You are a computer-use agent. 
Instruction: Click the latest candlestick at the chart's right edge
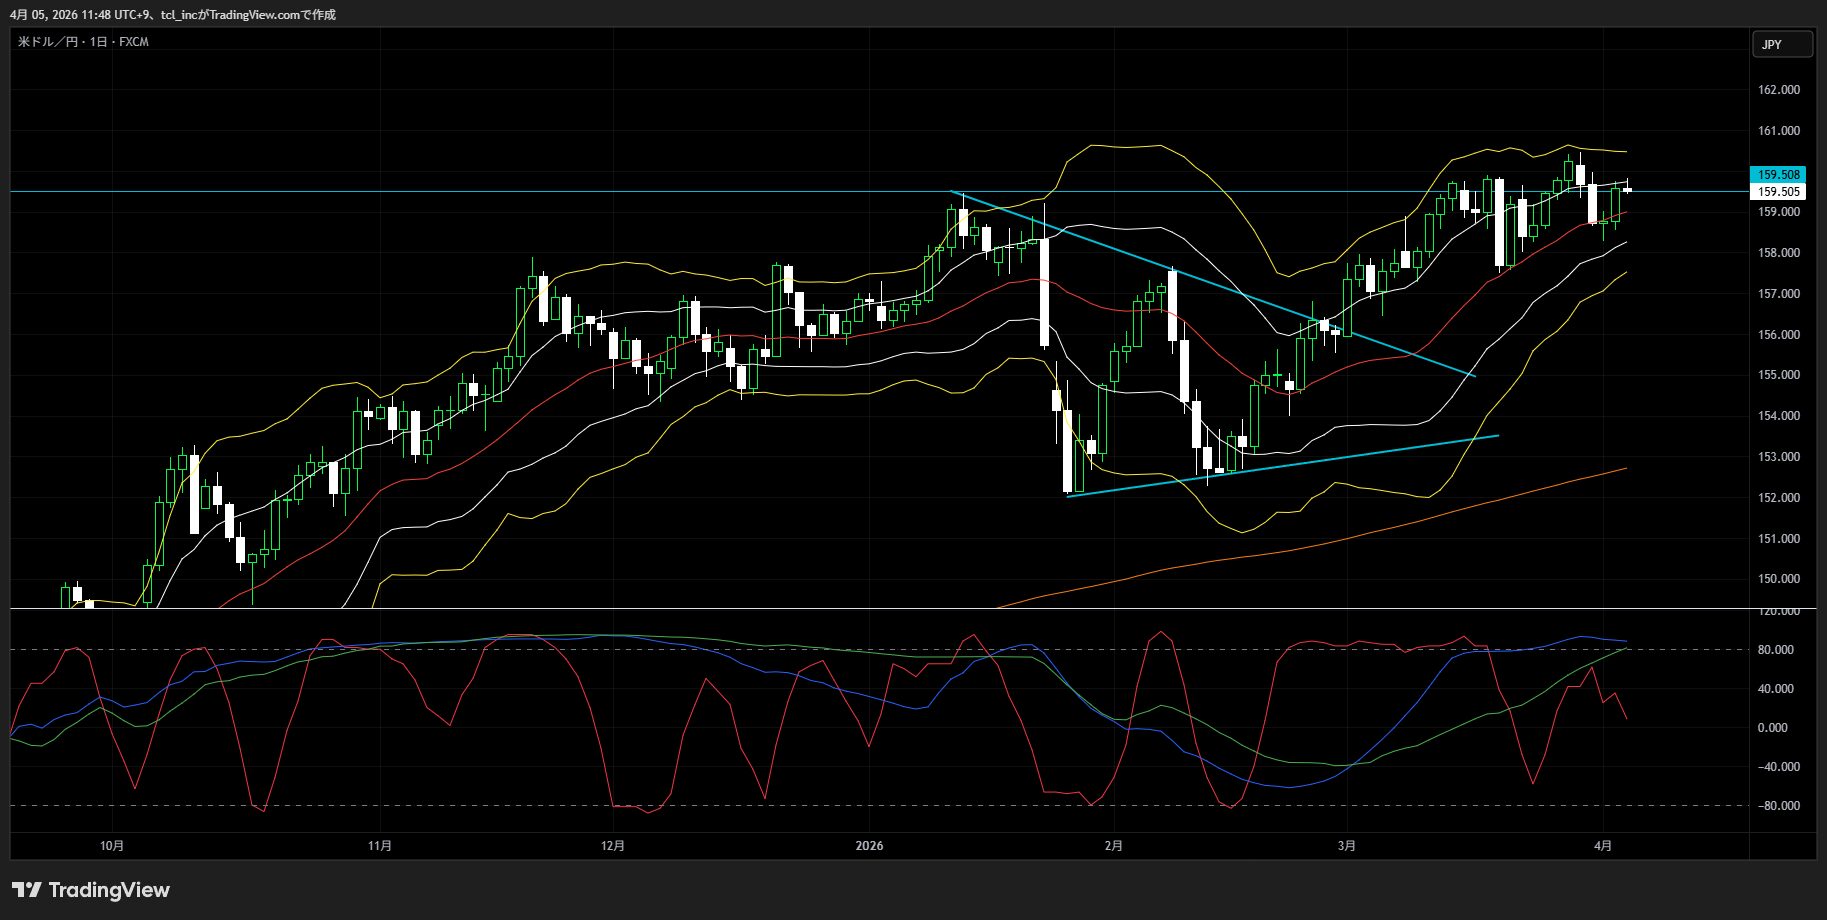(x=1627, y=190)
